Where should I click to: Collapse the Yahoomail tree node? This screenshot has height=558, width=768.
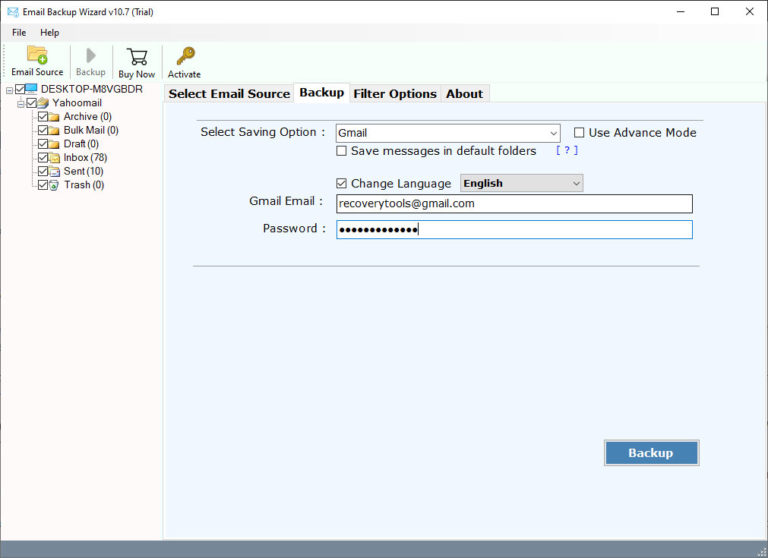pos(21,104)
